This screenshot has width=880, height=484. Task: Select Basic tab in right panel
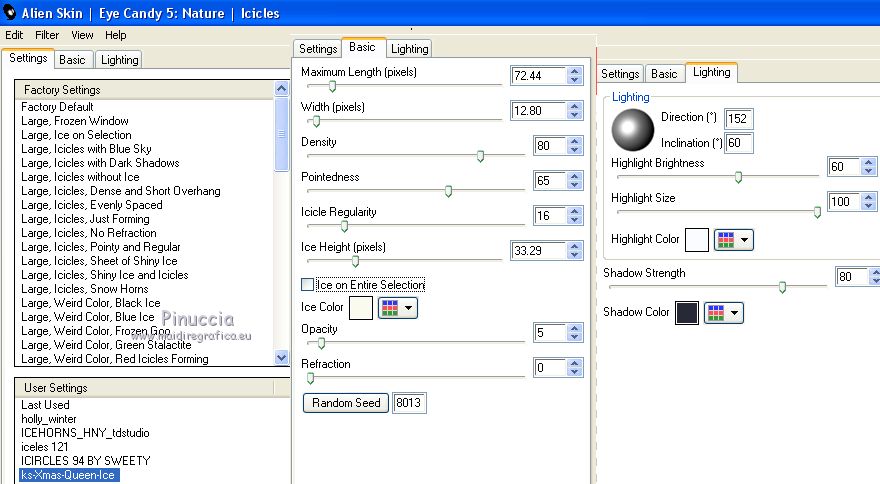pyautogui.click(x=664, y=74)
